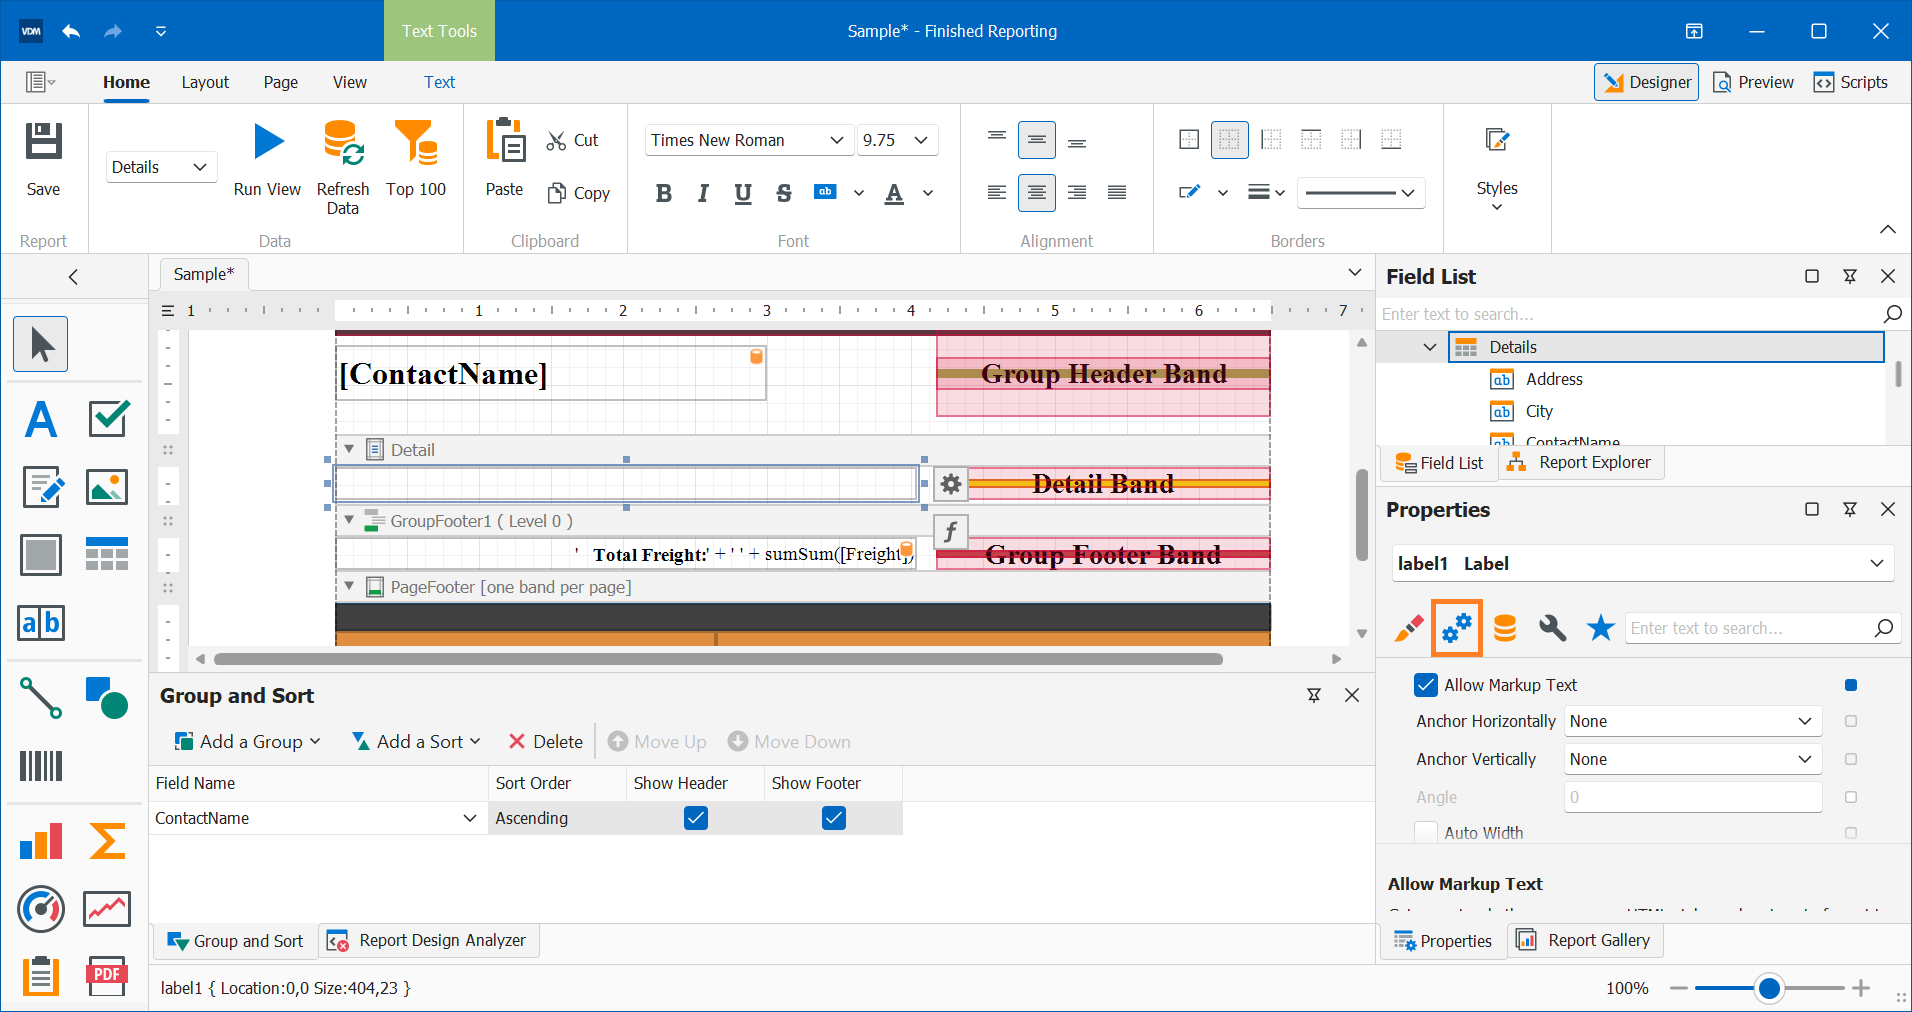This screenshot has height=1012, width=1912.
Task: Click Add a Group button
Action: (247, 741)
